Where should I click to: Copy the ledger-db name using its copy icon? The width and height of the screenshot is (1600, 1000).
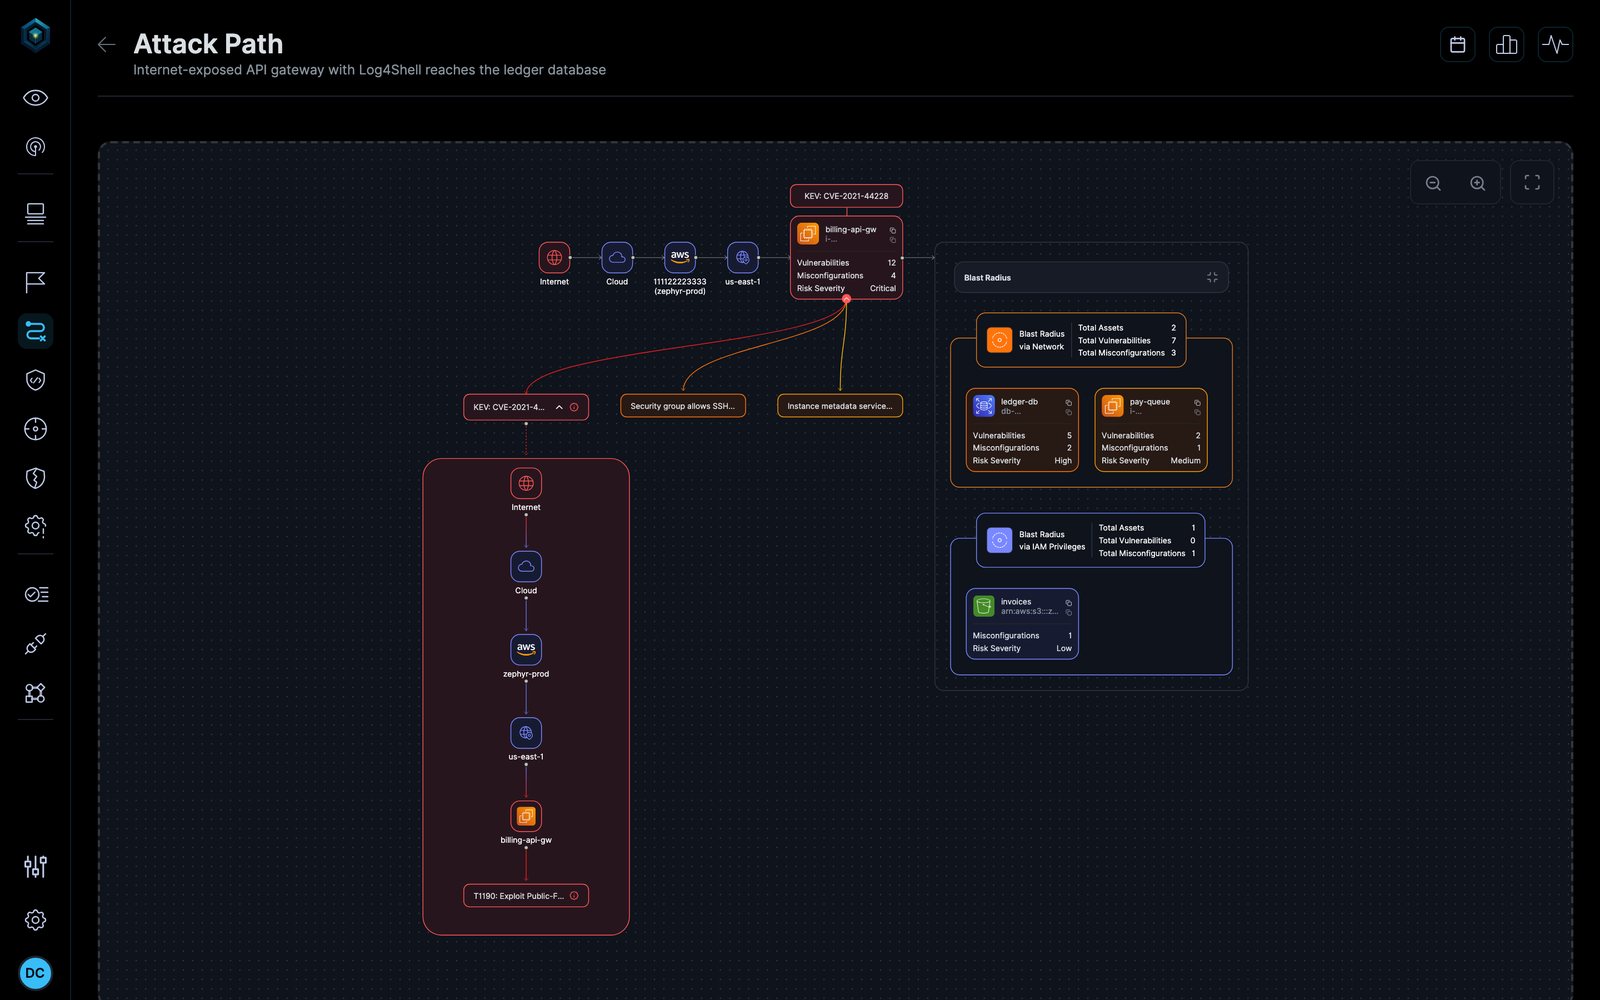tap(1068, 402)
